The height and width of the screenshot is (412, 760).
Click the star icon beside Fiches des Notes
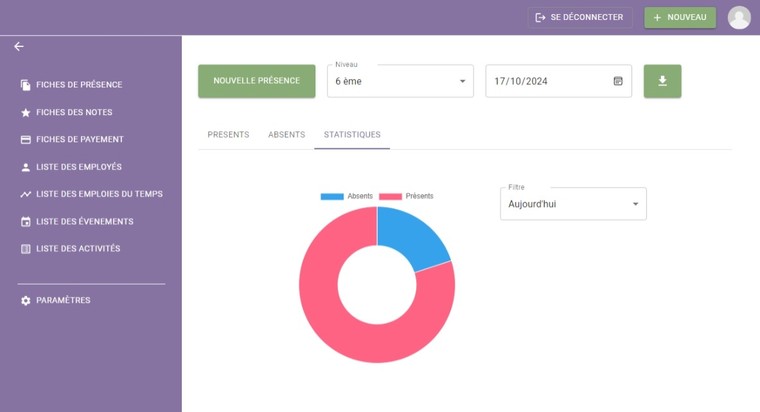(x=26, y=112)
